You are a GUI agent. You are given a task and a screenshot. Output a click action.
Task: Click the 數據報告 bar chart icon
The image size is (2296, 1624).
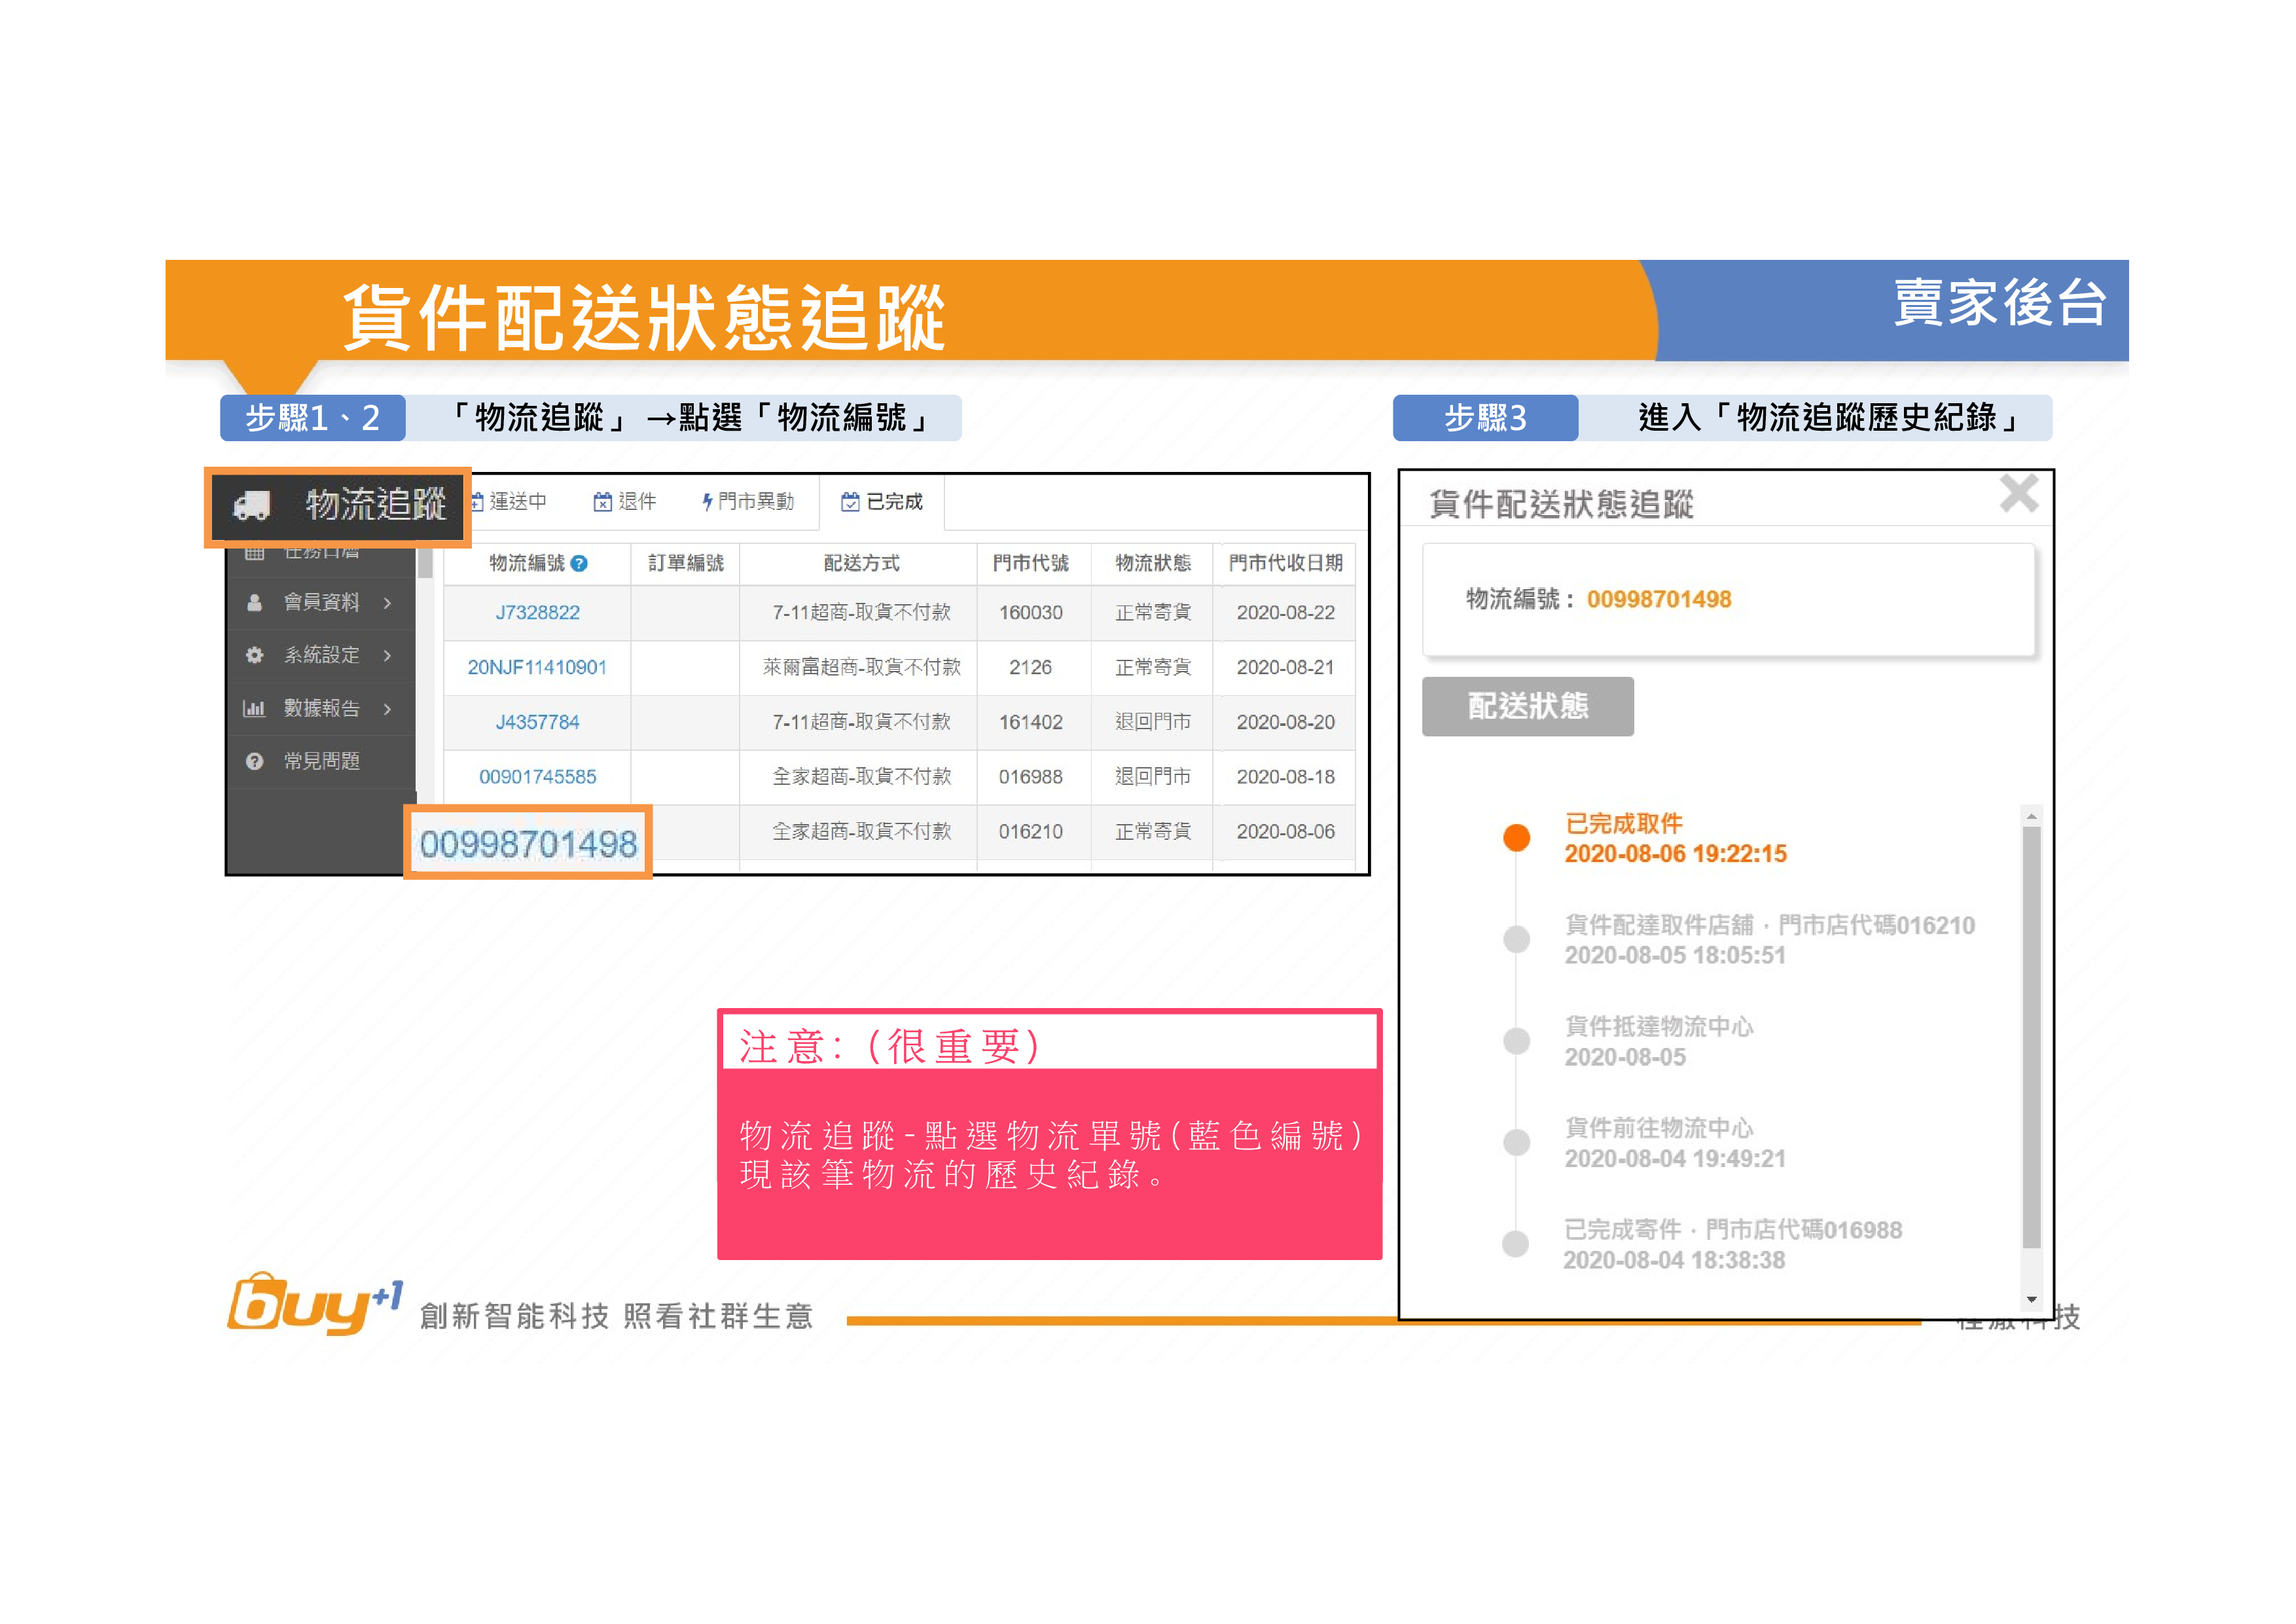pos(254,708)
